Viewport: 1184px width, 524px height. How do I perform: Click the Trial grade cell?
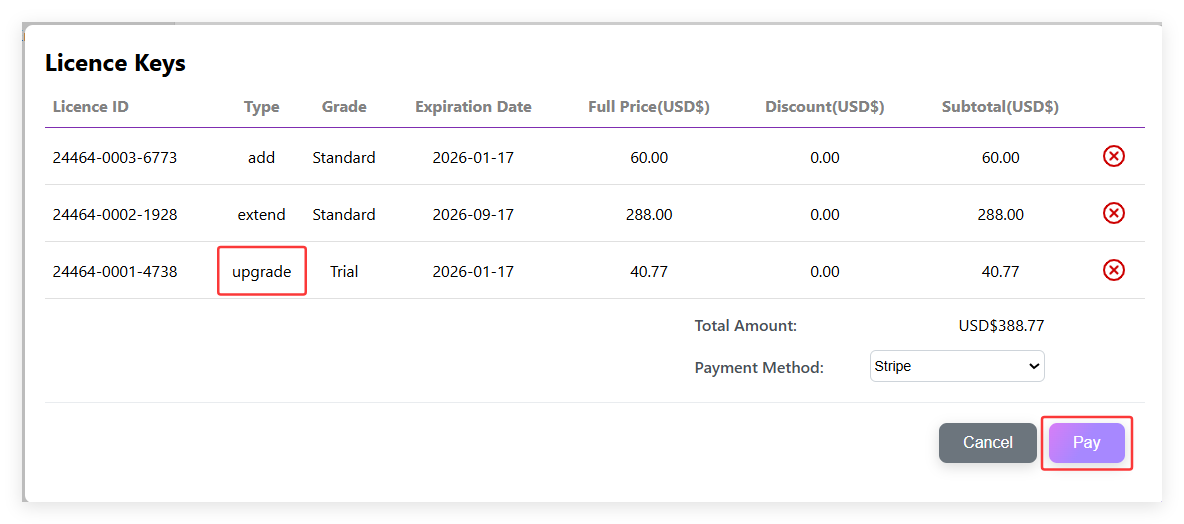(344, 271)
